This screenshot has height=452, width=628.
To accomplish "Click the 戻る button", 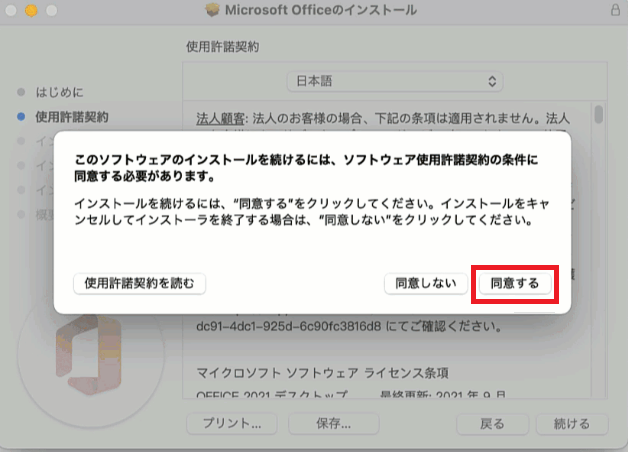I will click(x=492, y=424).
